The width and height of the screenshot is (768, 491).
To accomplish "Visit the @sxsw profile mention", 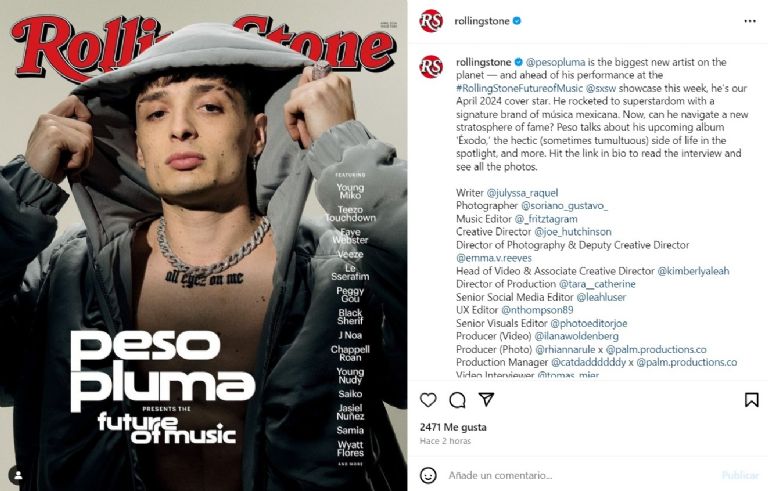I will pyautogui.click(x=601, y=88).
